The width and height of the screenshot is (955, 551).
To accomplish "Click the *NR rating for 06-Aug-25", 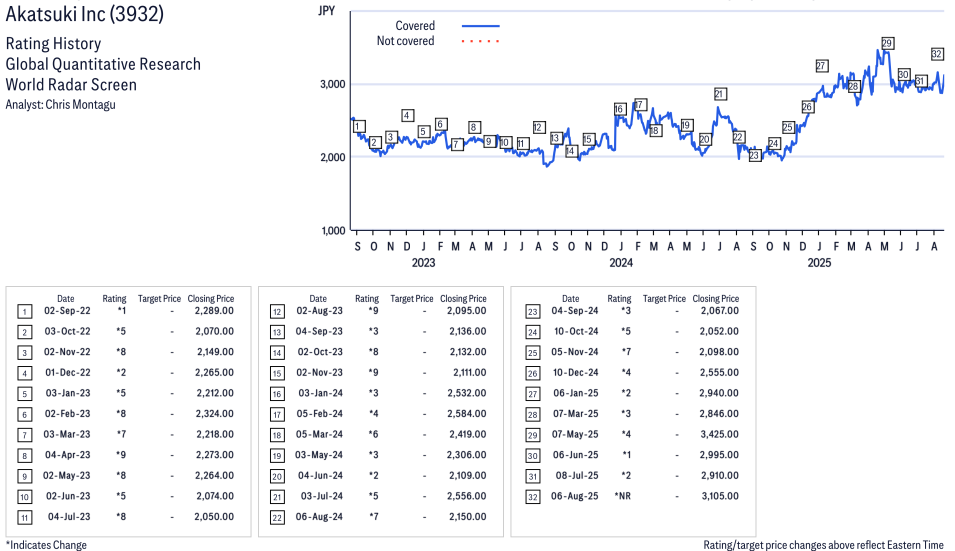I will [622, 496].
